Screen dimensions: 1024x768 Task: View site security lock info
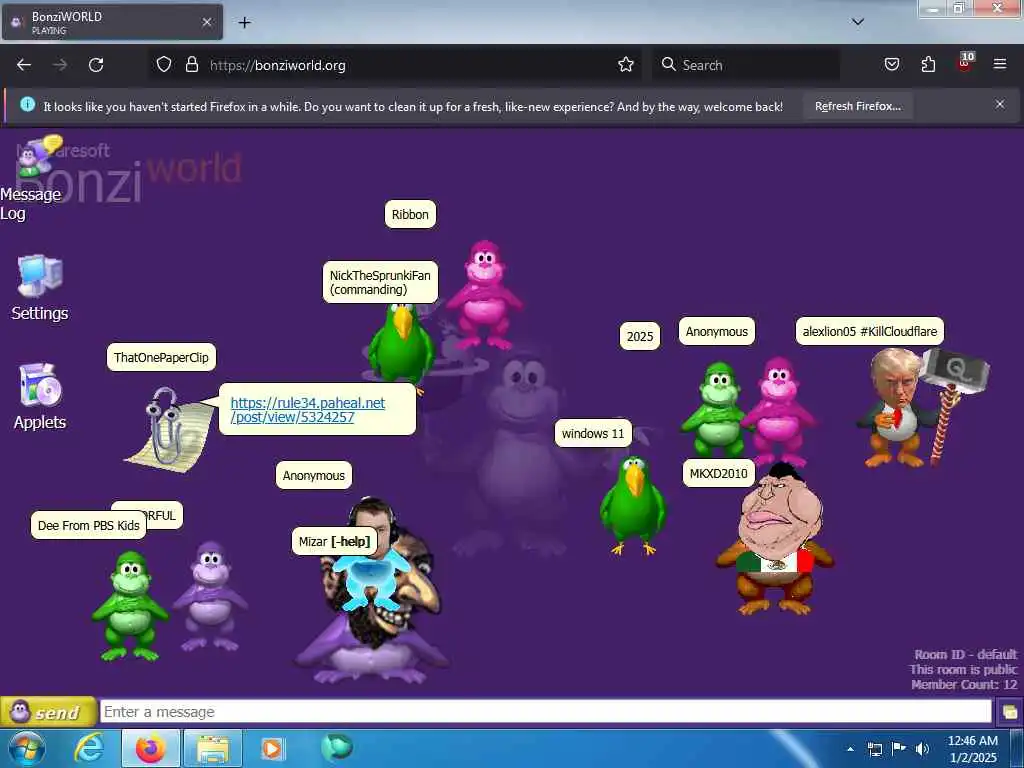coord(191,65)
